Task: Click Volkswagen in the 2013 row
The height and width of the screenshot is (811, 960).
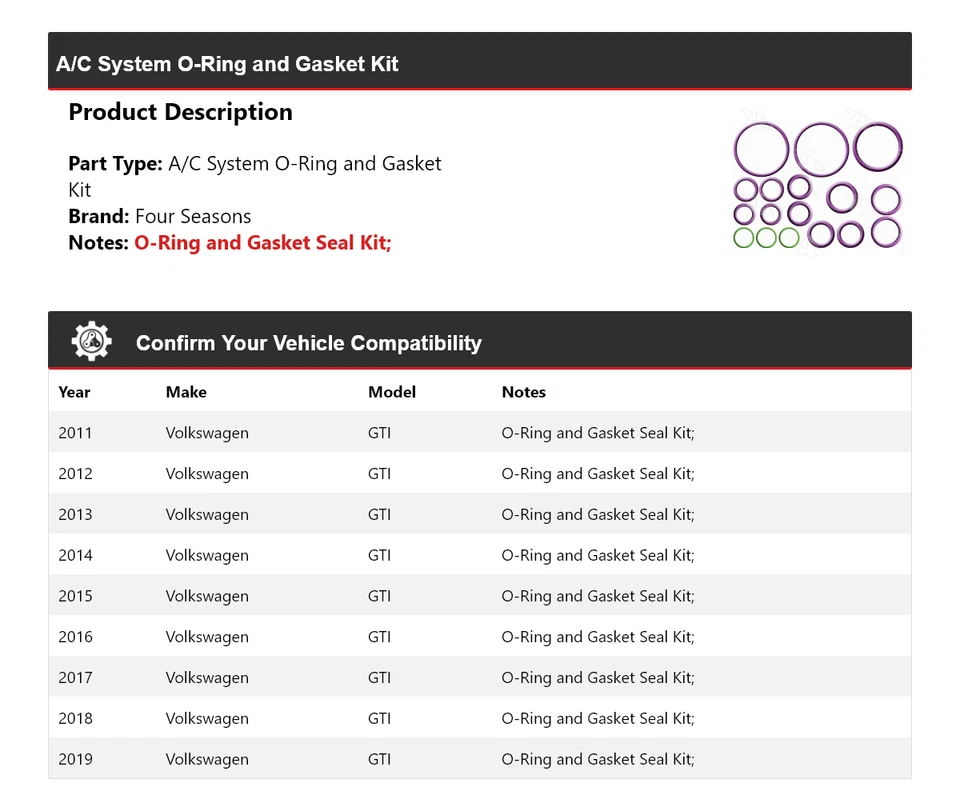Action: point(207,515)
